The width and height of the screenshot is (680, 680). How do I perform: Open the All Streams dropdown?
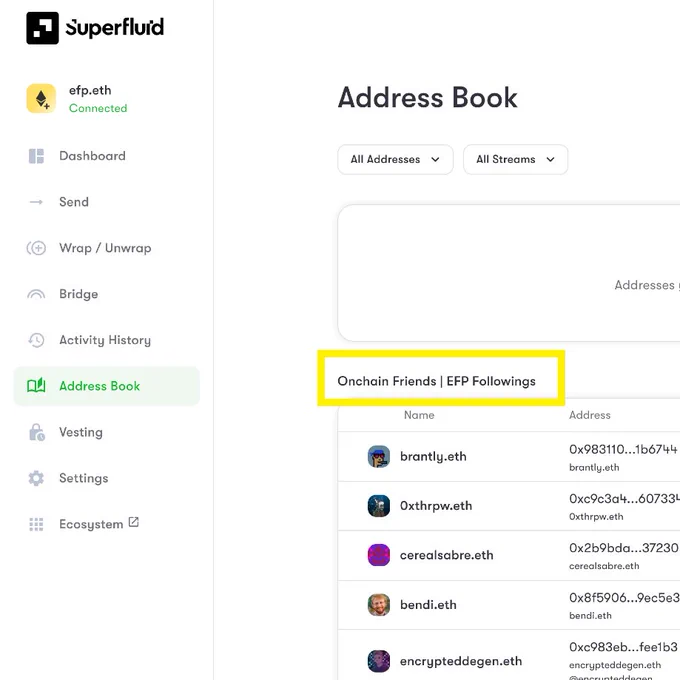pyautogui.click(x=515, y=160)
